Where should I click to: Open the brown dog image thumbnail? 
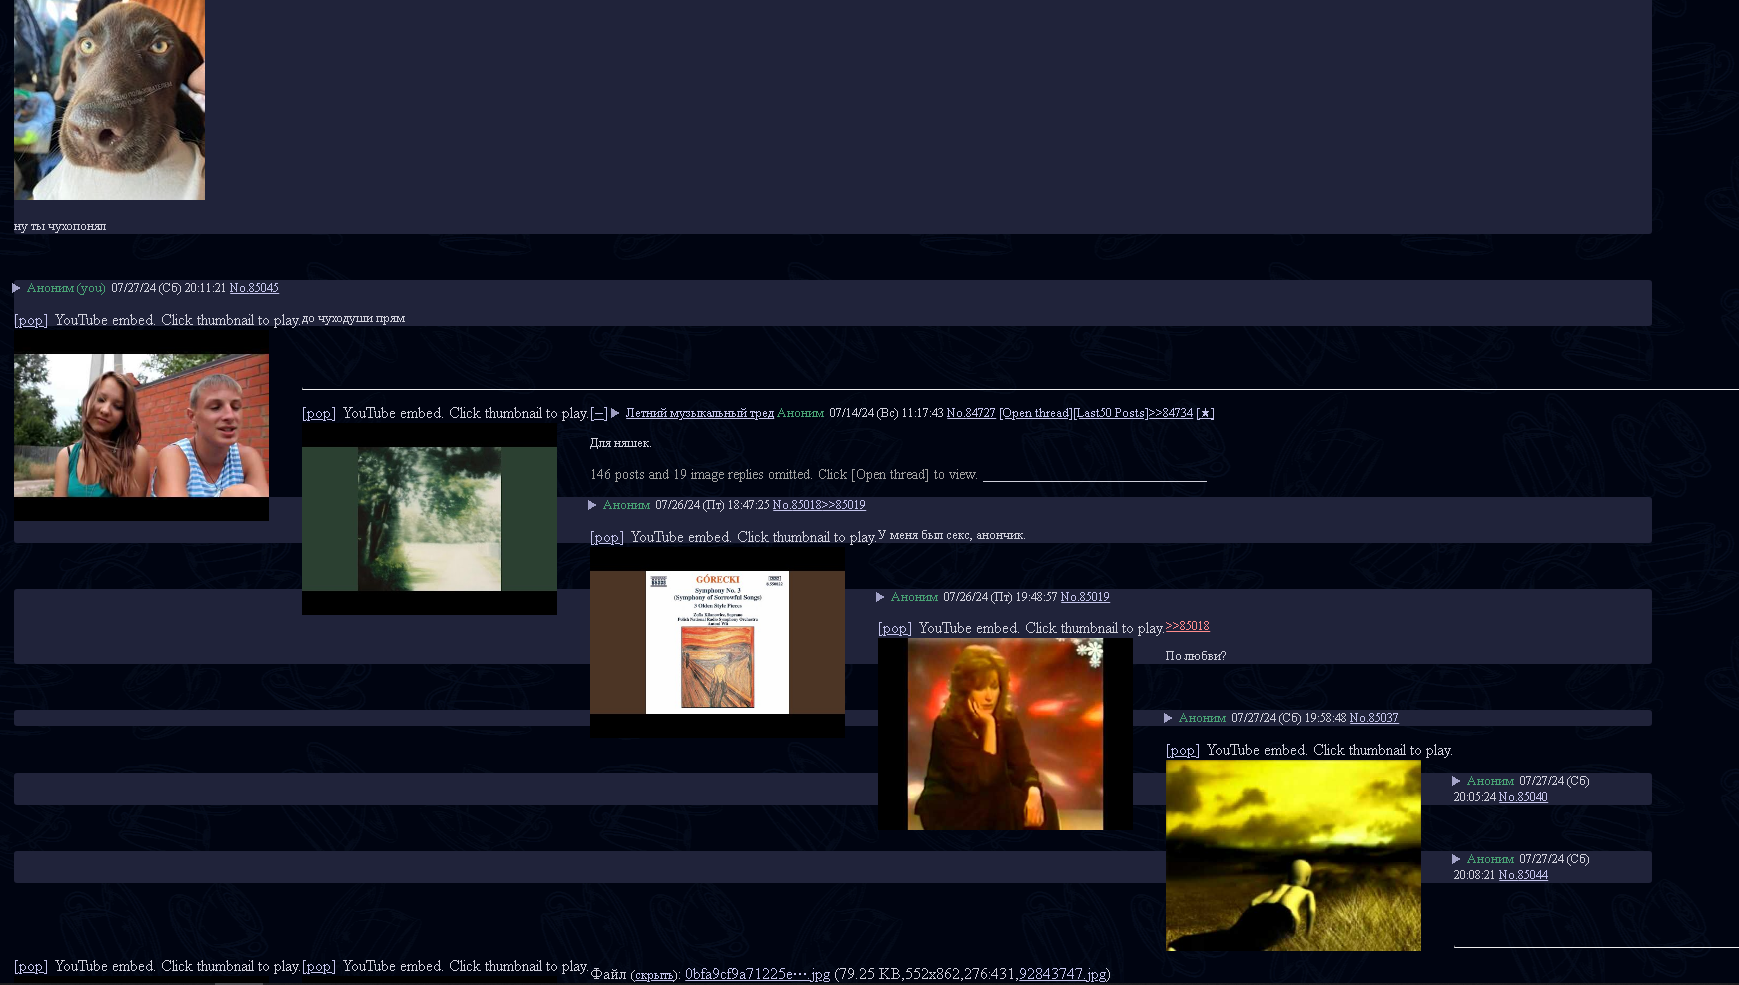click(x=109, y=99)
